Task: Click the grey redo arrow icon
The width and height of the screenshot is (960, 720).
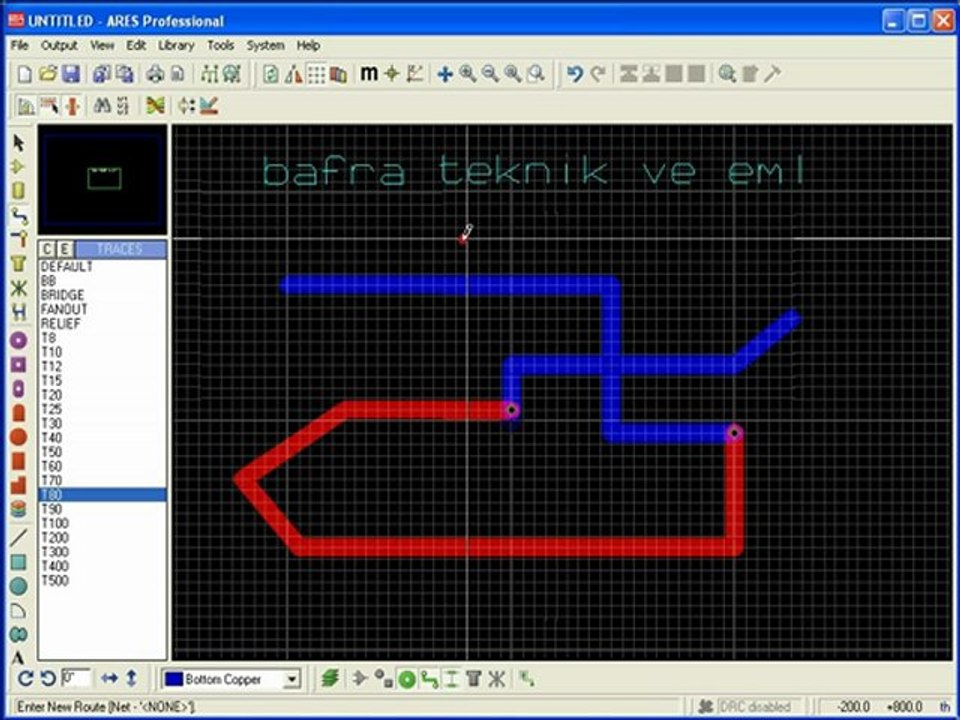Action: [598, 74]
